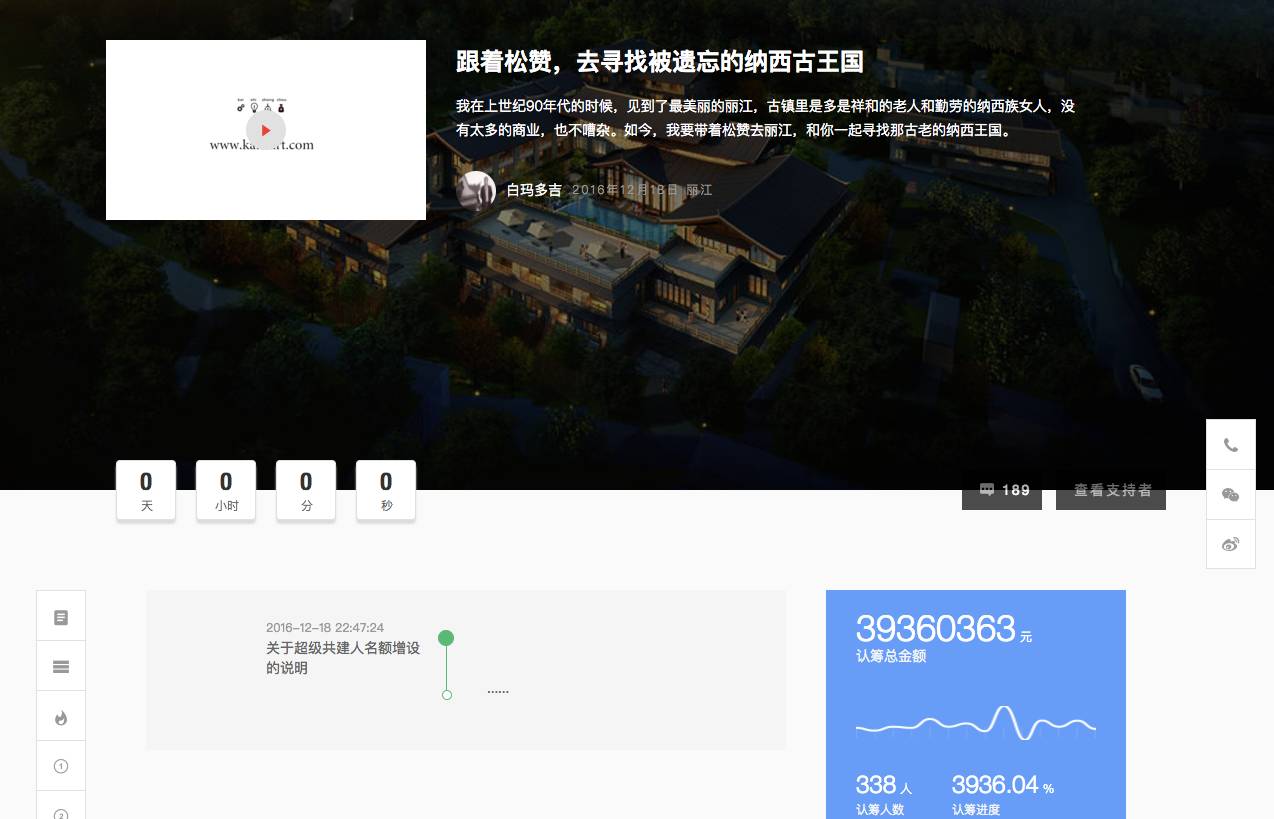Screen dimensions: 1274x819
Task: Select the article details icon in left sidebar
Action: (x=61, y=616)
